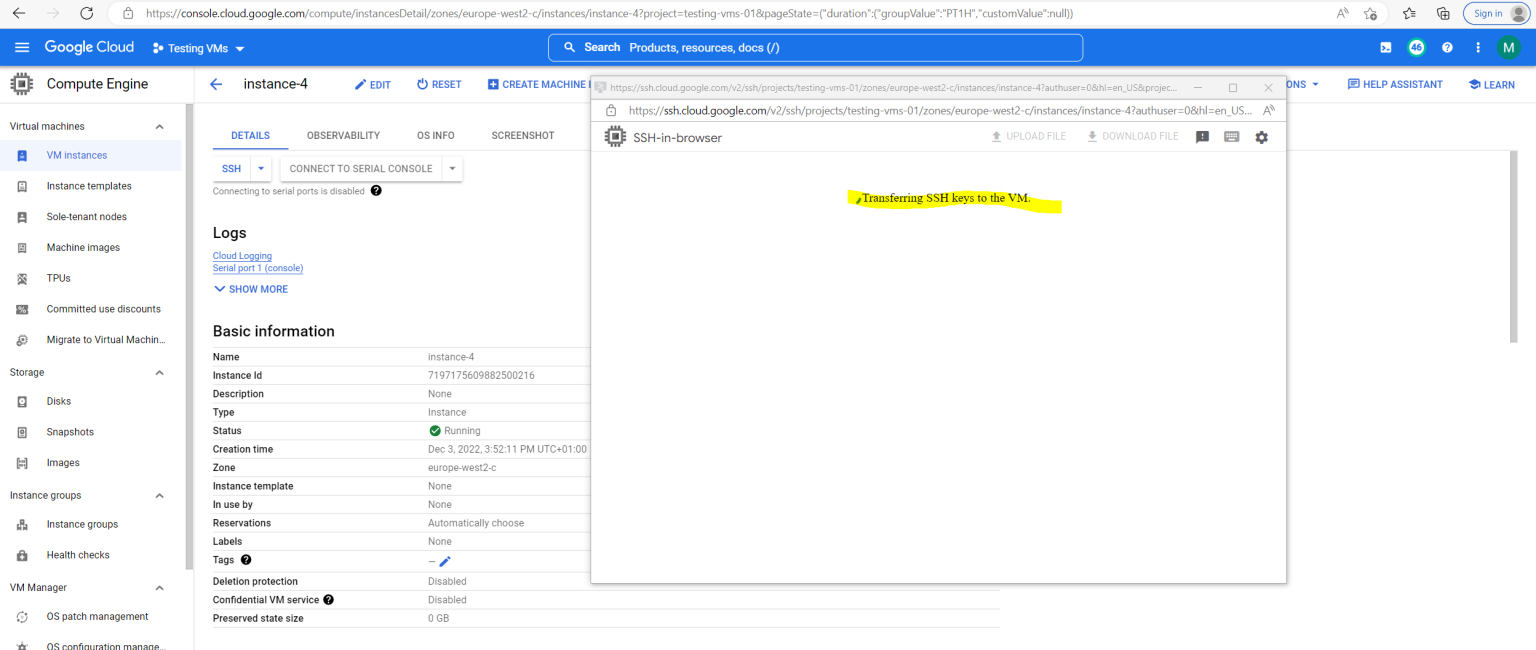Open Help with the question mark icon
Viewport: 1536px width, 650px height.
(1447, 47)
